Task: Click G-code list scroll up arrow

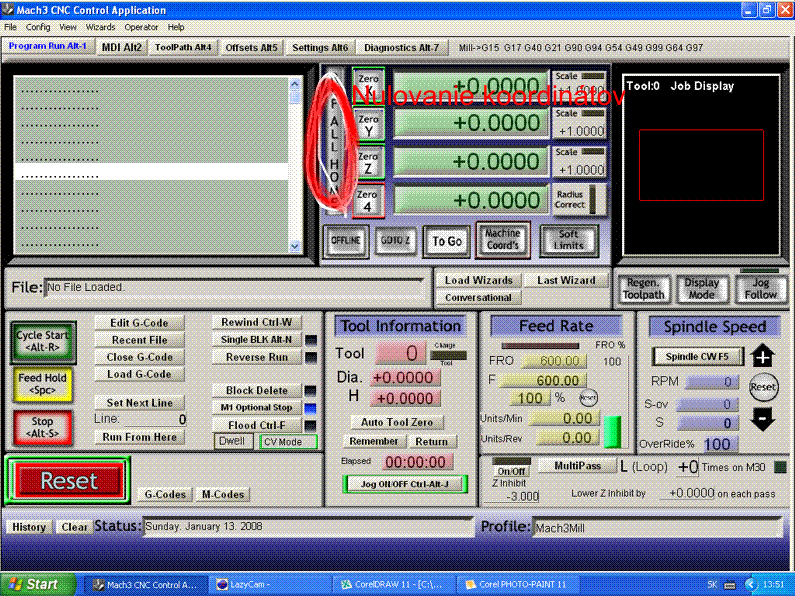Action: tap(295, 84)
